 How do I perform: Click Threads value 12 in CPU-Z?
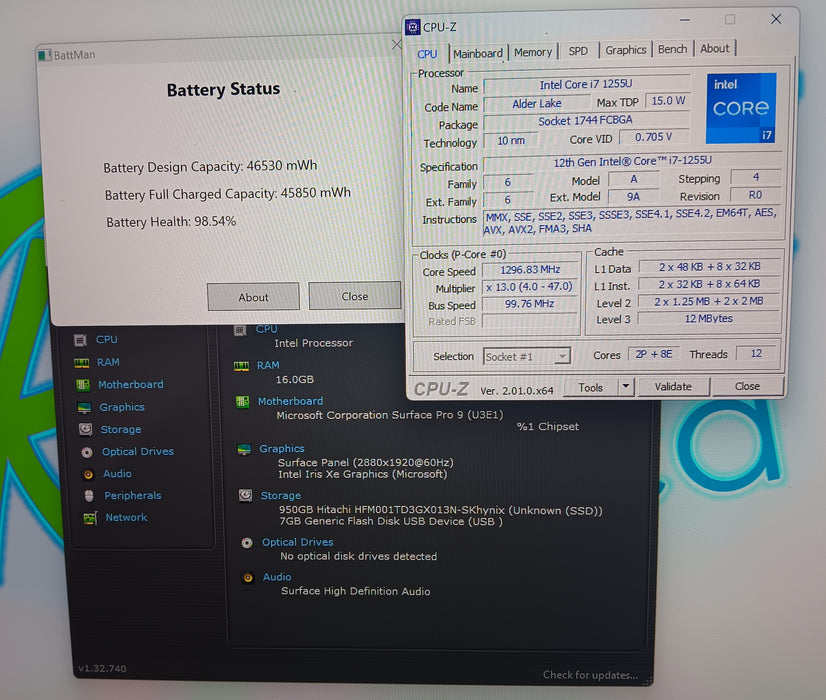click(756, 353)
